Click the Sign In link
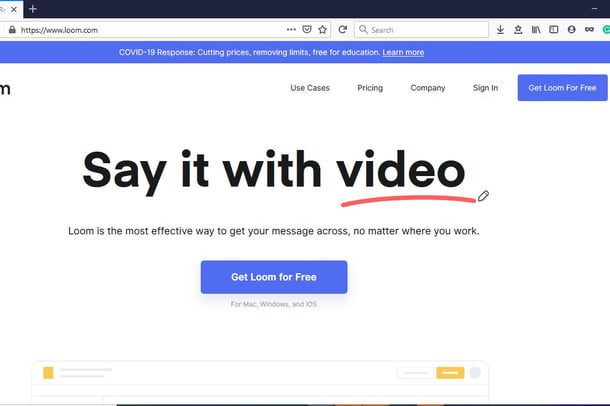This screenshot has height=406, width=610. 485,88
